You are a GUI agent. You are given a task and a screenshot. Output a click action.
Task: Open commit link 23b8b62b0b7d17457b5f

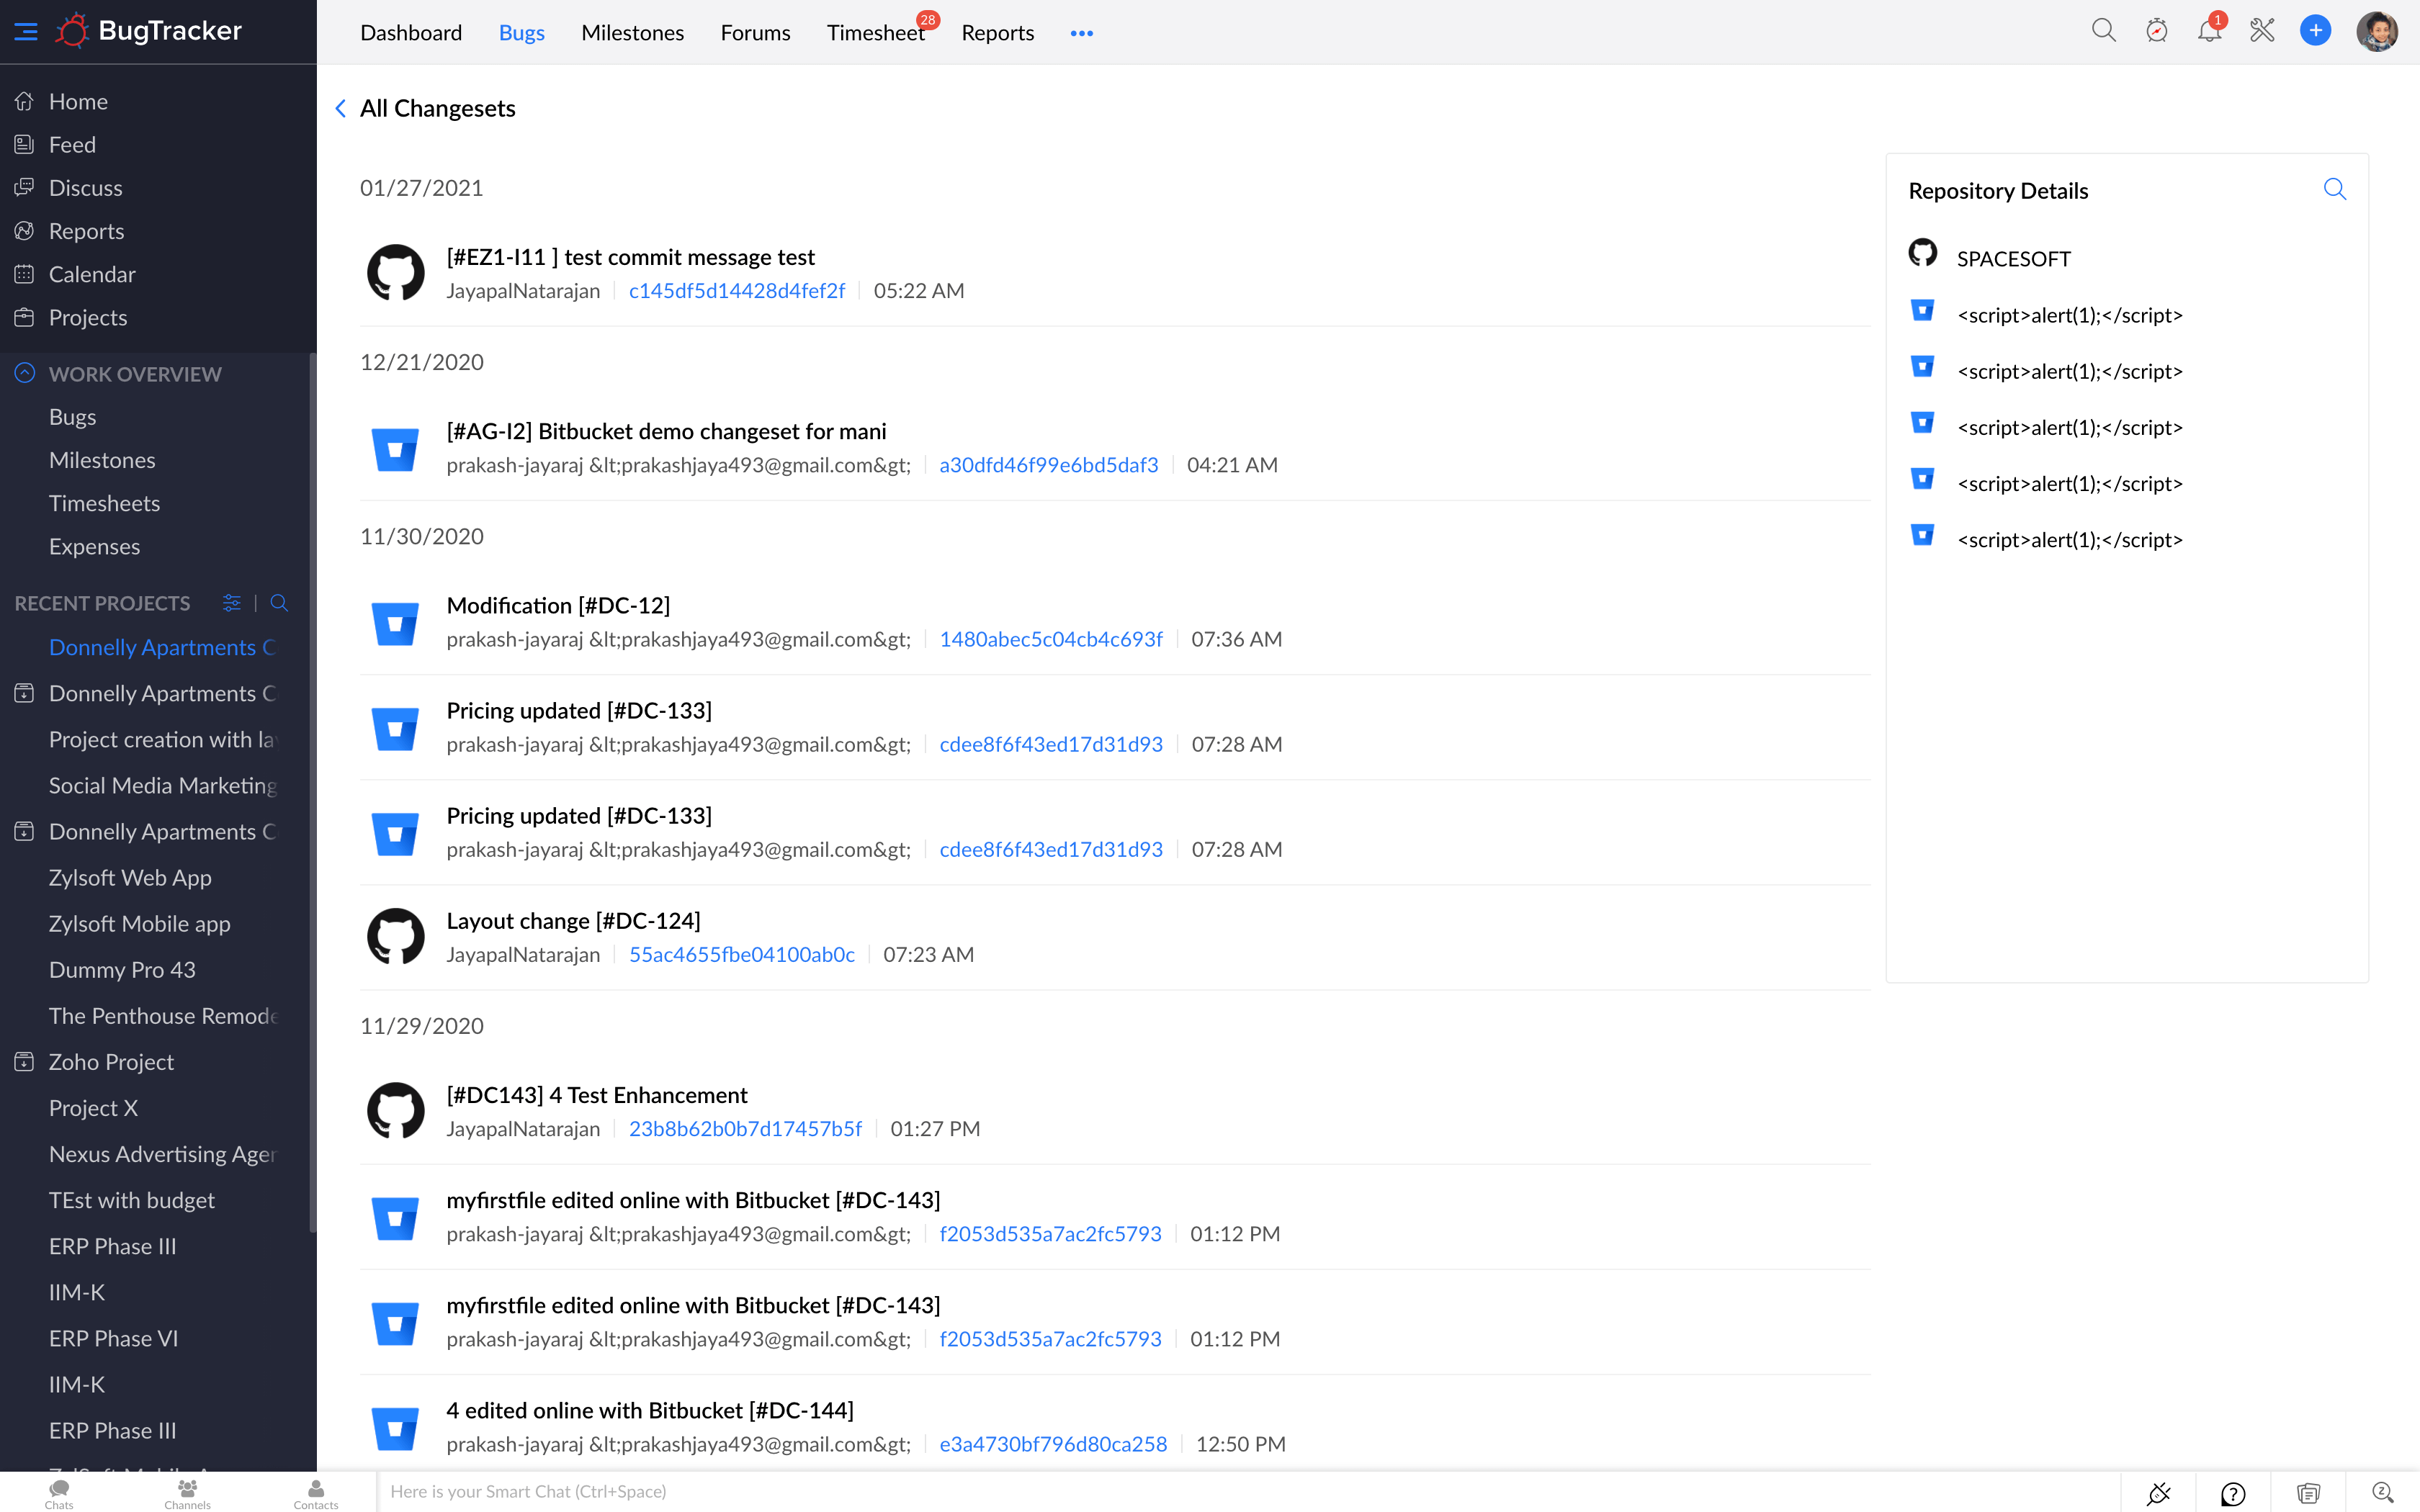pos(745,1129)
